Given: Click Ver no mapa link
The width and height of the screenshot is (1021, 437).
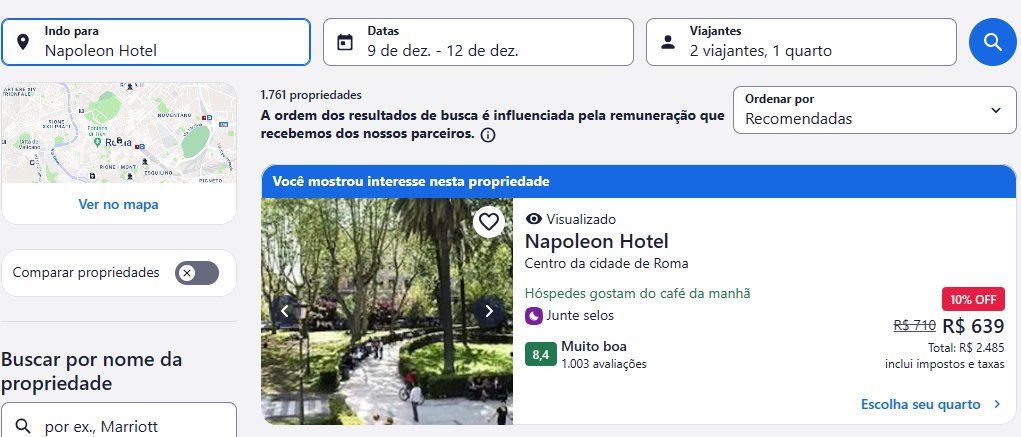Looking at the screenshot, I should pyautogui.click(x=119, y=204).
